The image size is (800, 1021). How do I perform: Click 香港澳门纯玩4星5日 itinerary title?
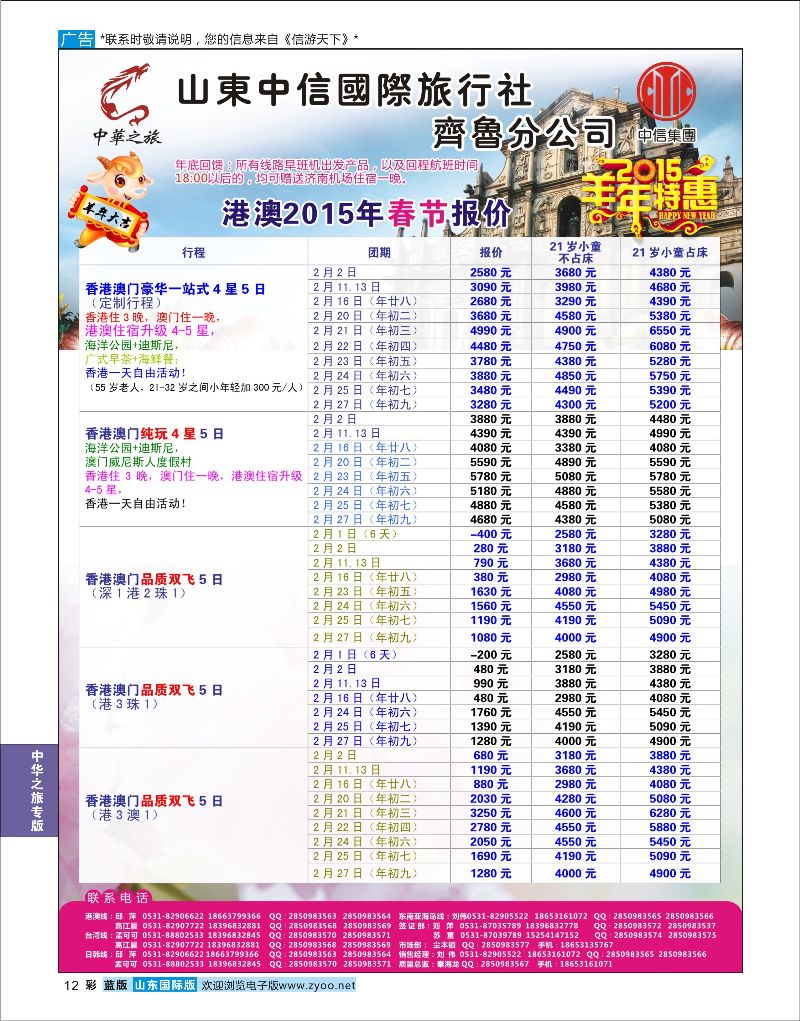pos(154,434)
